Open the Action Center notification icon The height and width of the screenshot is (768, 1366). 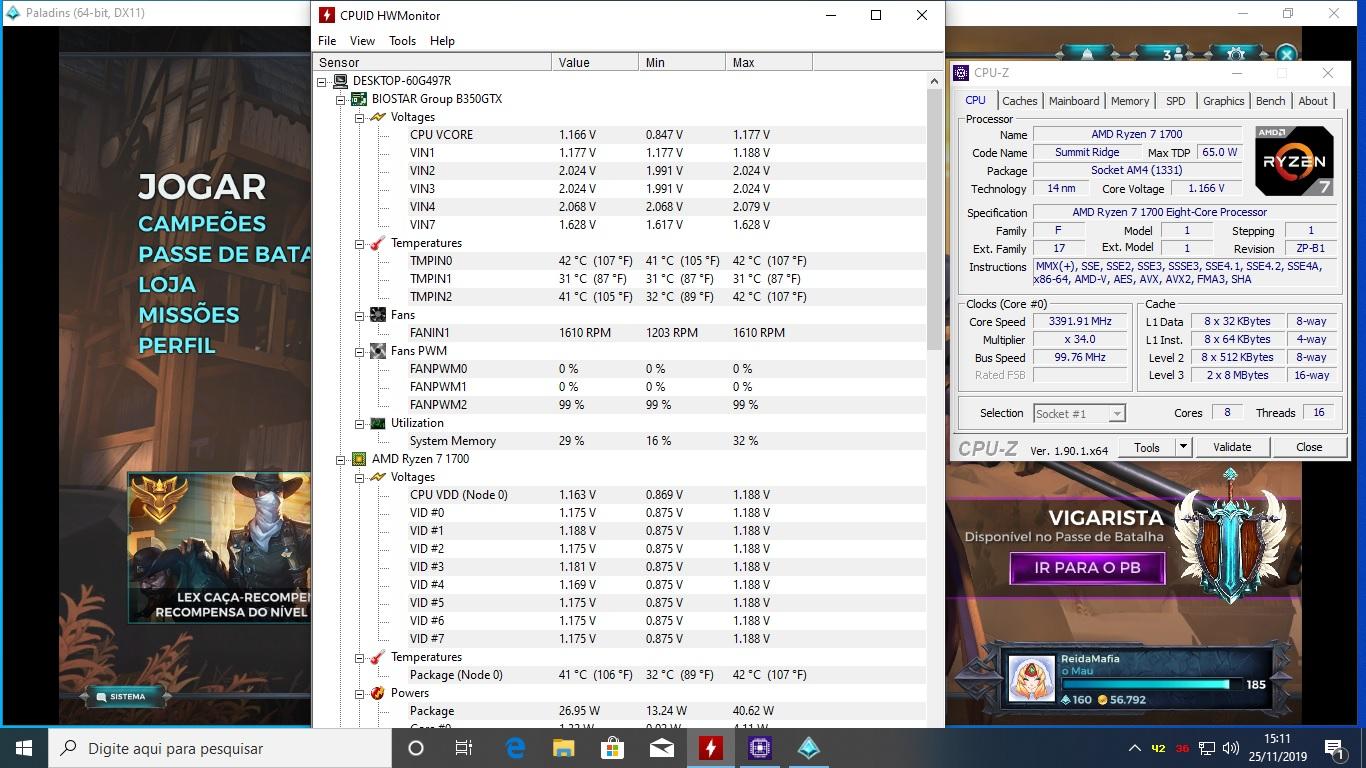(x=1333, y=748)
